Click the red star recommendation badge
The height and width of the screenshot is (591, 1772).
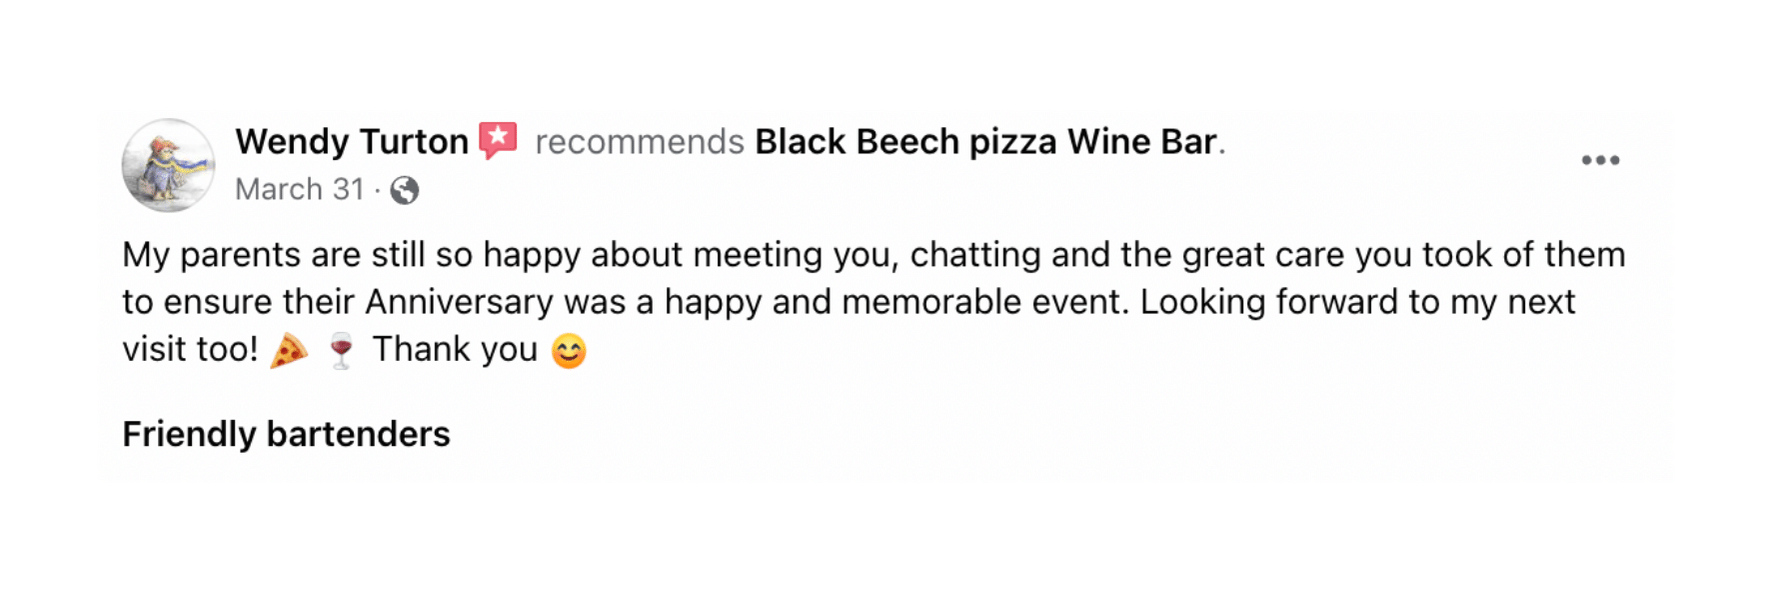click(x=498, y=141)
